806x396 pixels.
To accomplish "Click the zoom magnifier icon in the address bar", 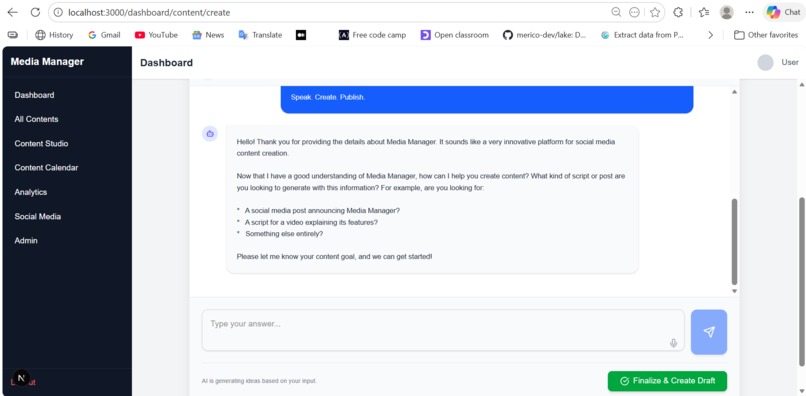I will click(x=616, y=12).
